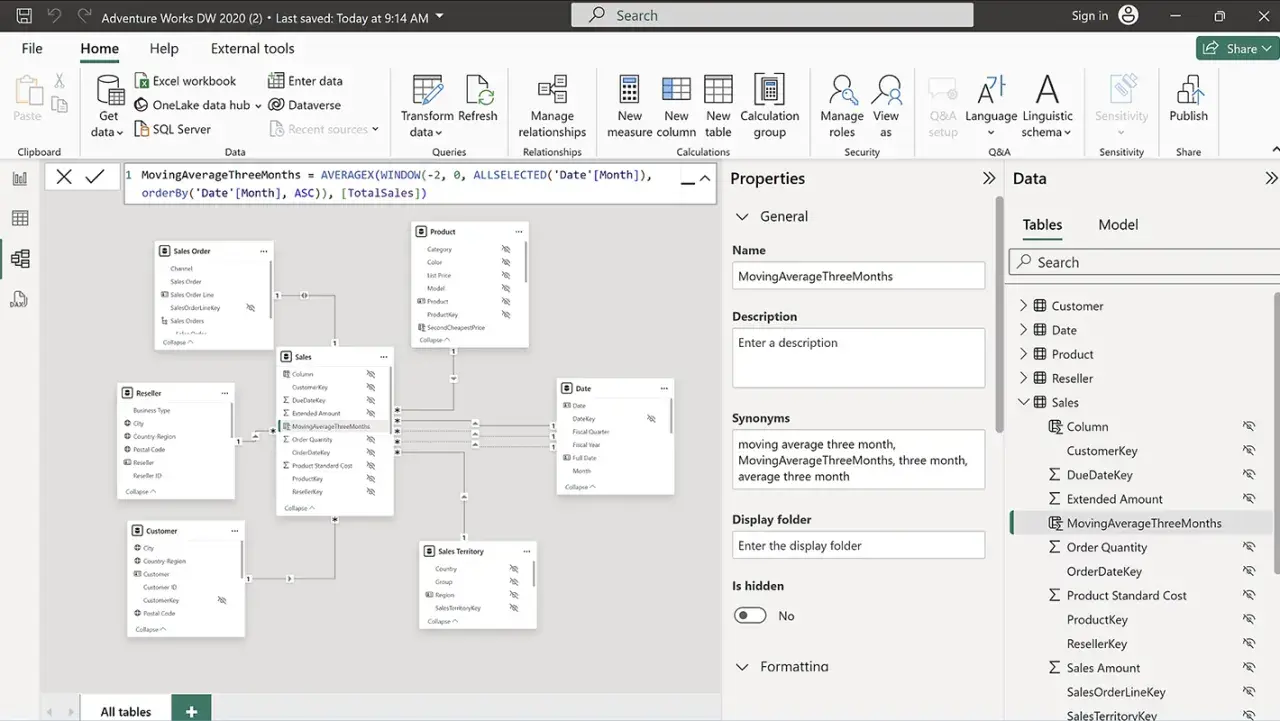Toggle visibility of CustomerKey in Data pane

[1248, 451]
